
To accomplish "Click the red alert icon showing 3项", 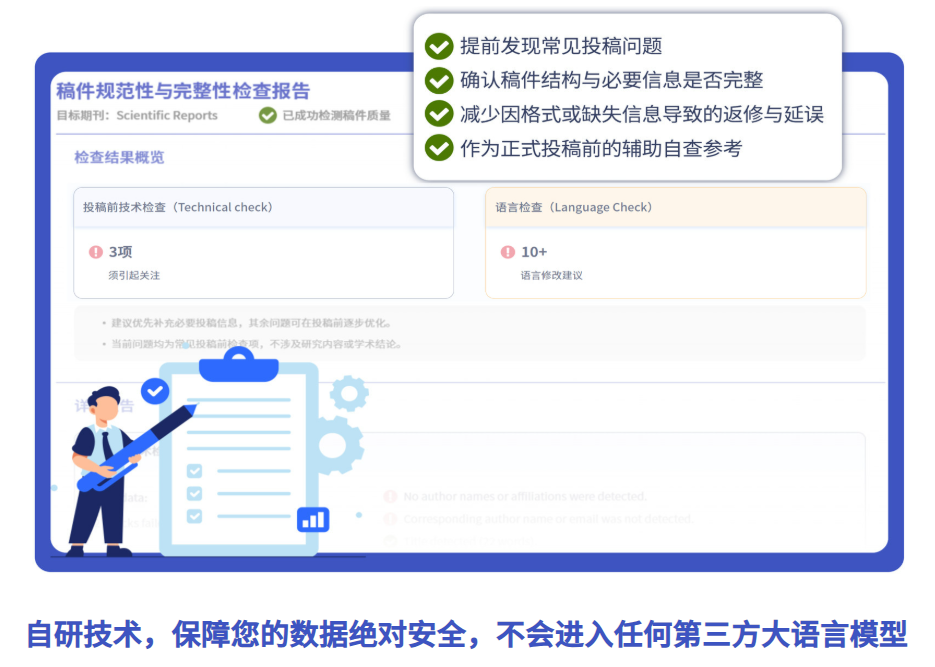I will pyautogui.click(x=97, y=251).
